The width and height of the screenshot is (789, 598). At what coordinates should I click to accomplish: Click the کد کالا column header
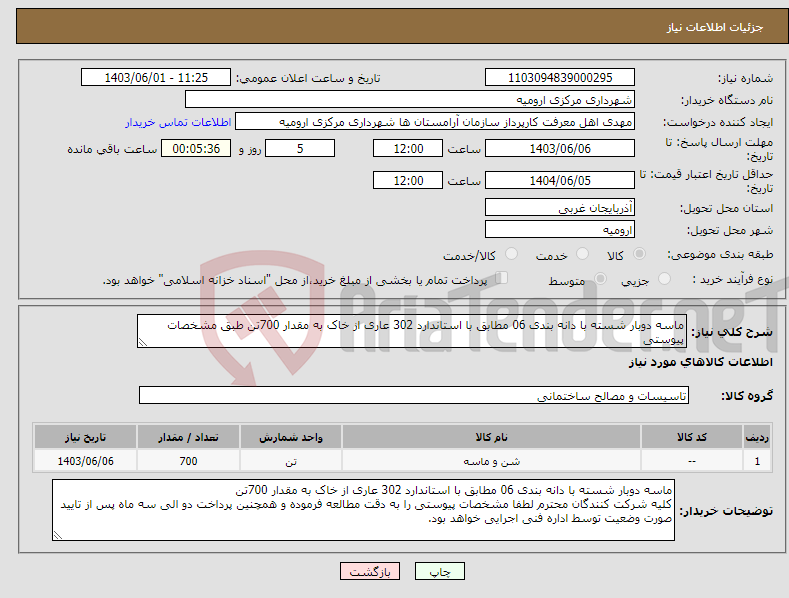[691, 437]
